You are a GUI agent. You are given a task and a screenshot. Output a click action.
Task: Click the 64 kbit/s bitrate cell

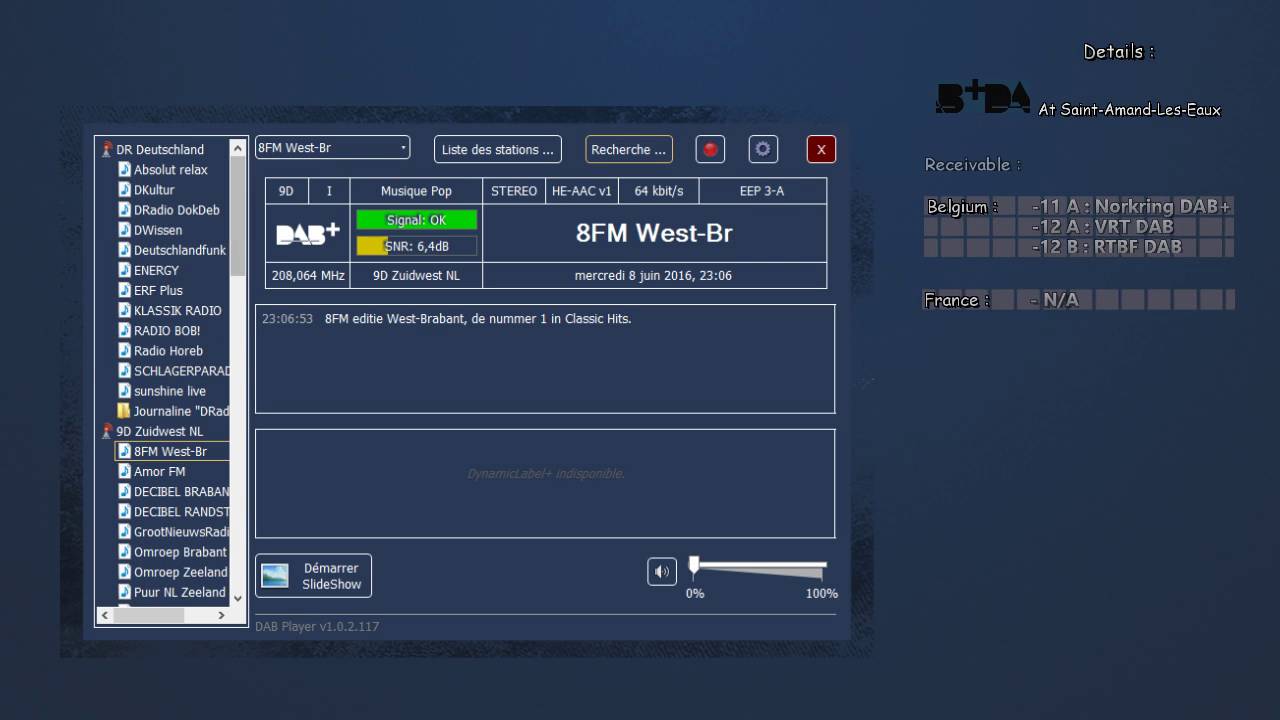pyautogui.click(x=658, y=191)
